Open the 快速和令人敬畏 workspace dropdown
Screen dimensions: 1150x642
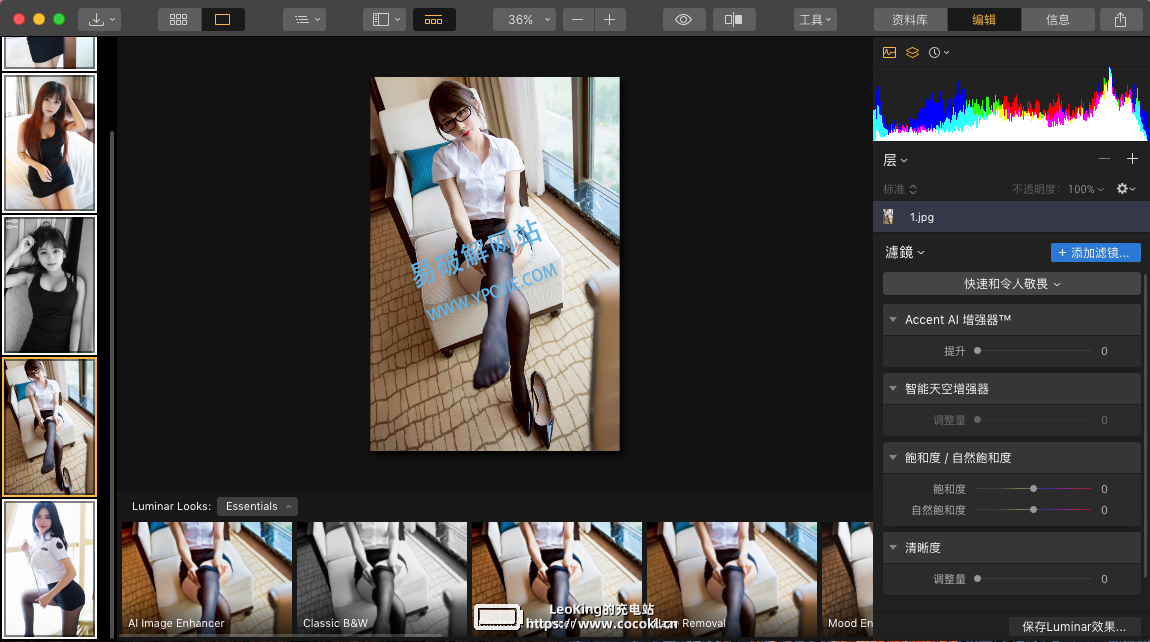pos(1011,284)
